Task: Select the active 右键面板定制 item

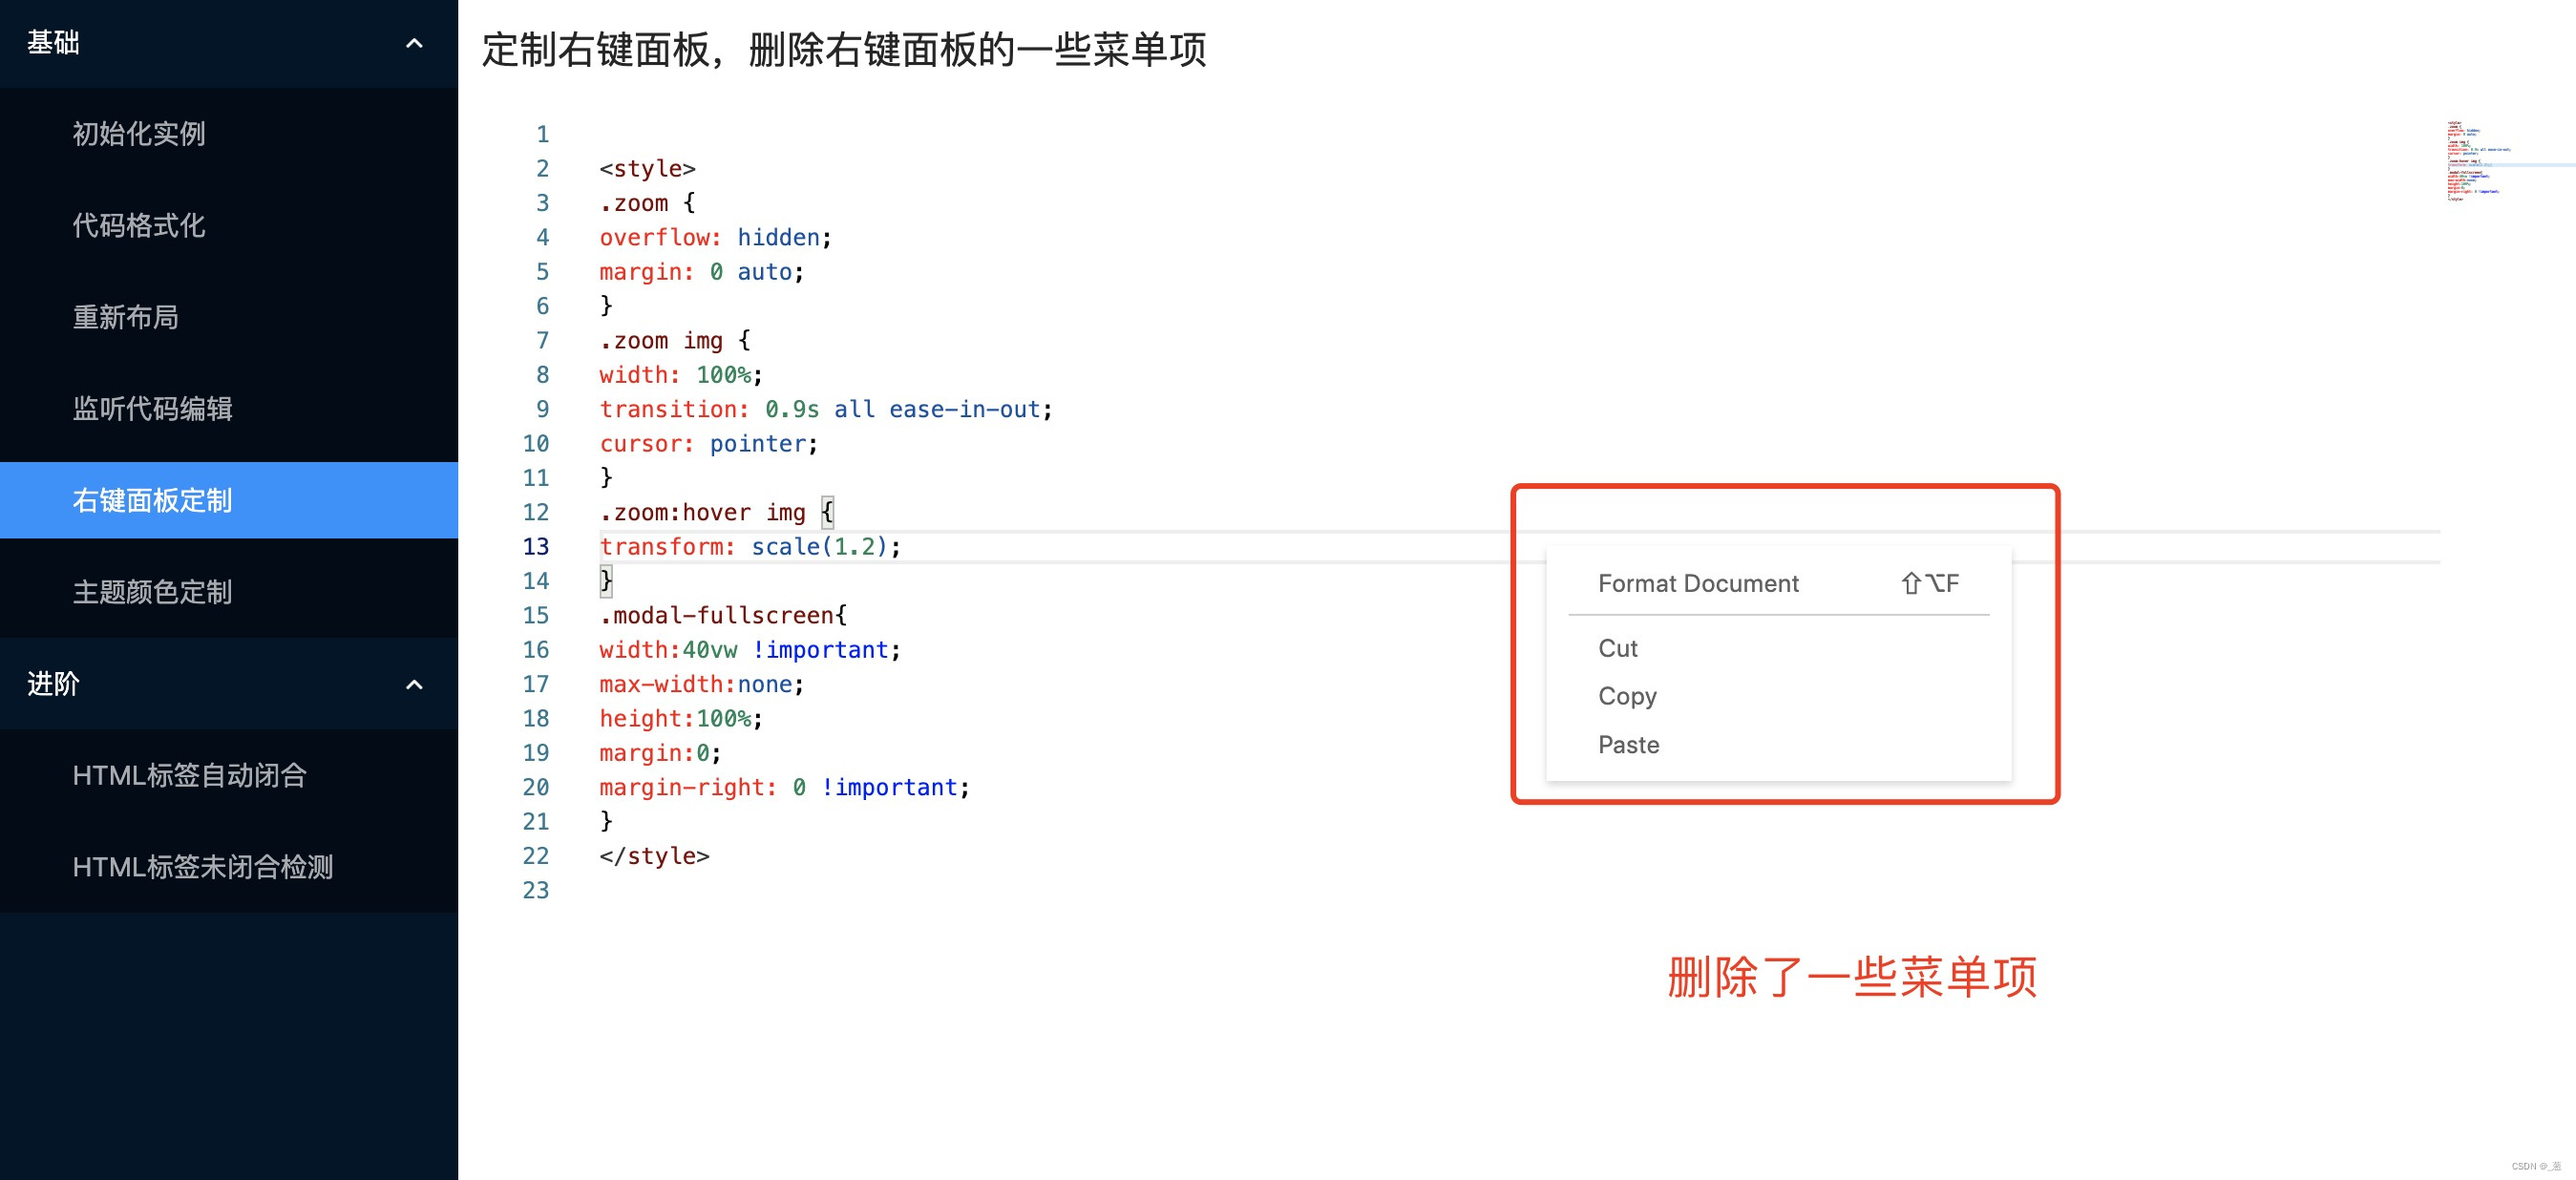Action: (x=152, y=500)
